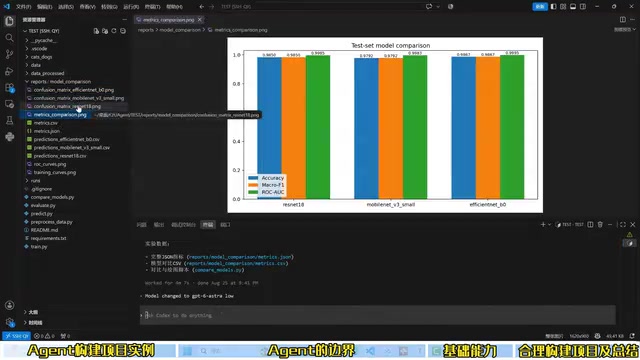640x360 pixels.
Task: Click the title bar command search box
Action: click(320, 7)
